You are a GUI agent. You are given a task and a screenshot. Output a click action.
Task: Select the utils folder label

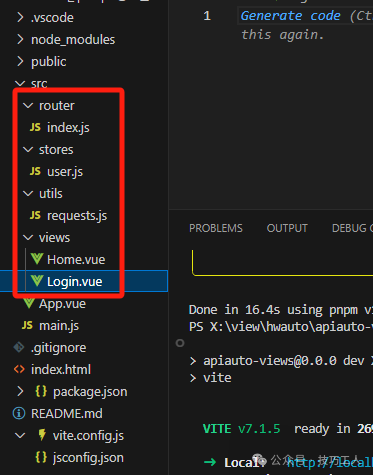(51, 193)
